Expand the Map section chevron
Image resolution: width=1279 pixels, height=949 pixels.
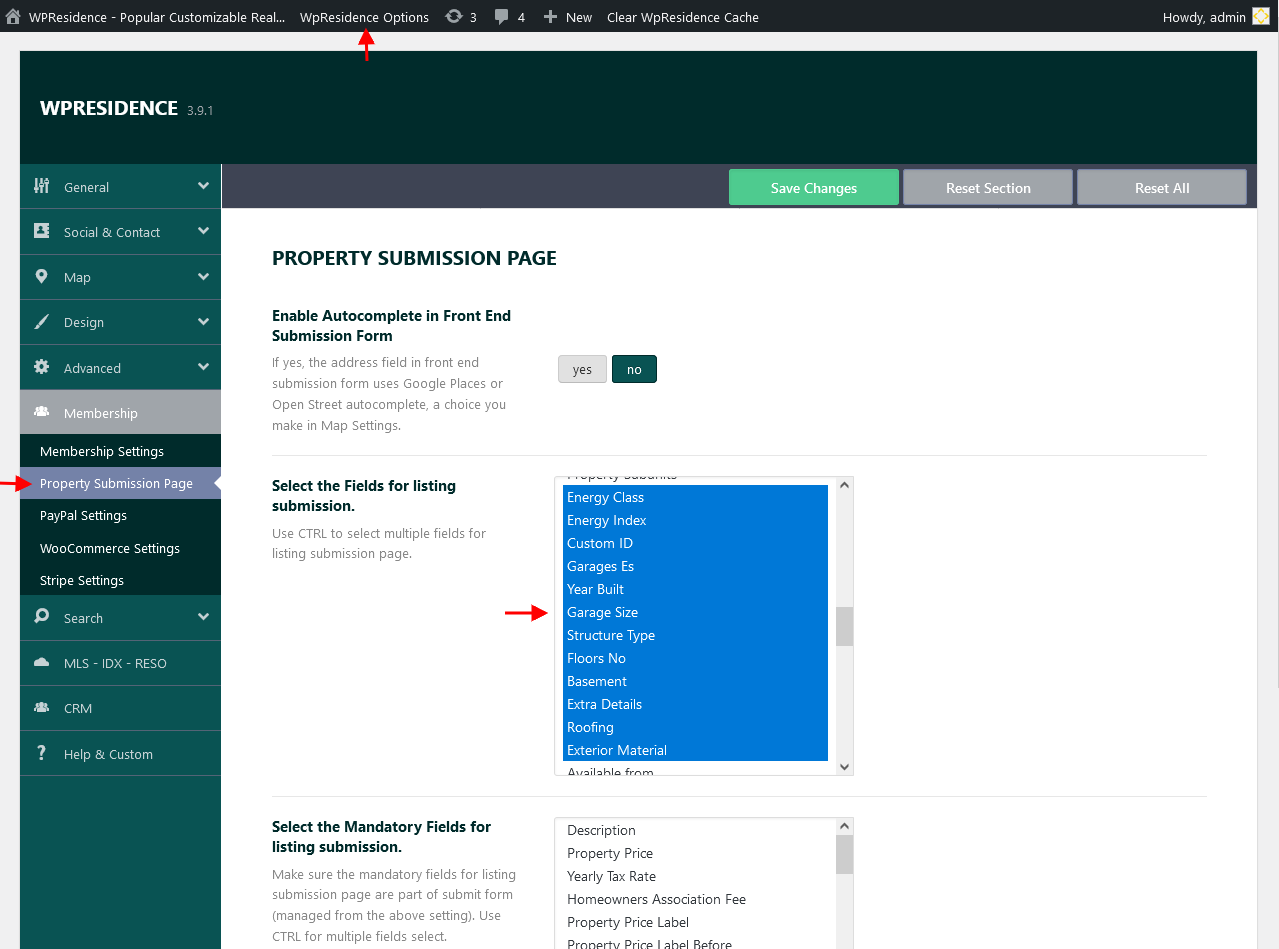(x=203, y=276)
